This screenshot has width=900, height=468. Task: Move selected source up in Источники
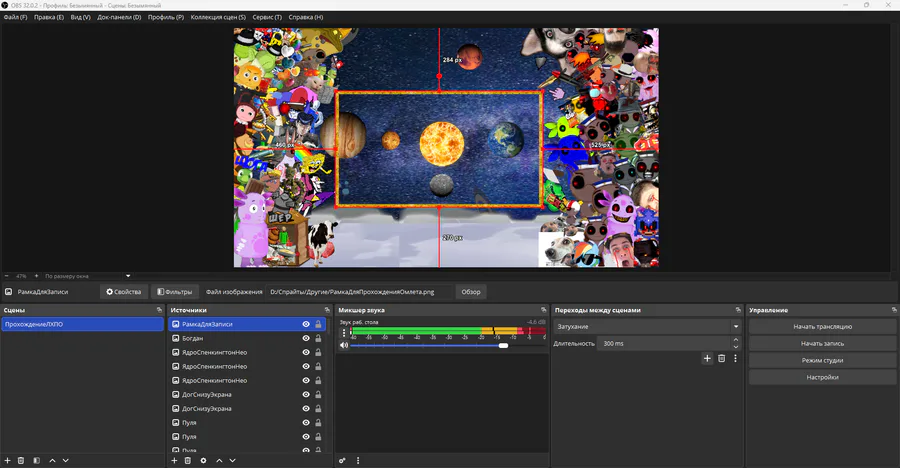219,461
